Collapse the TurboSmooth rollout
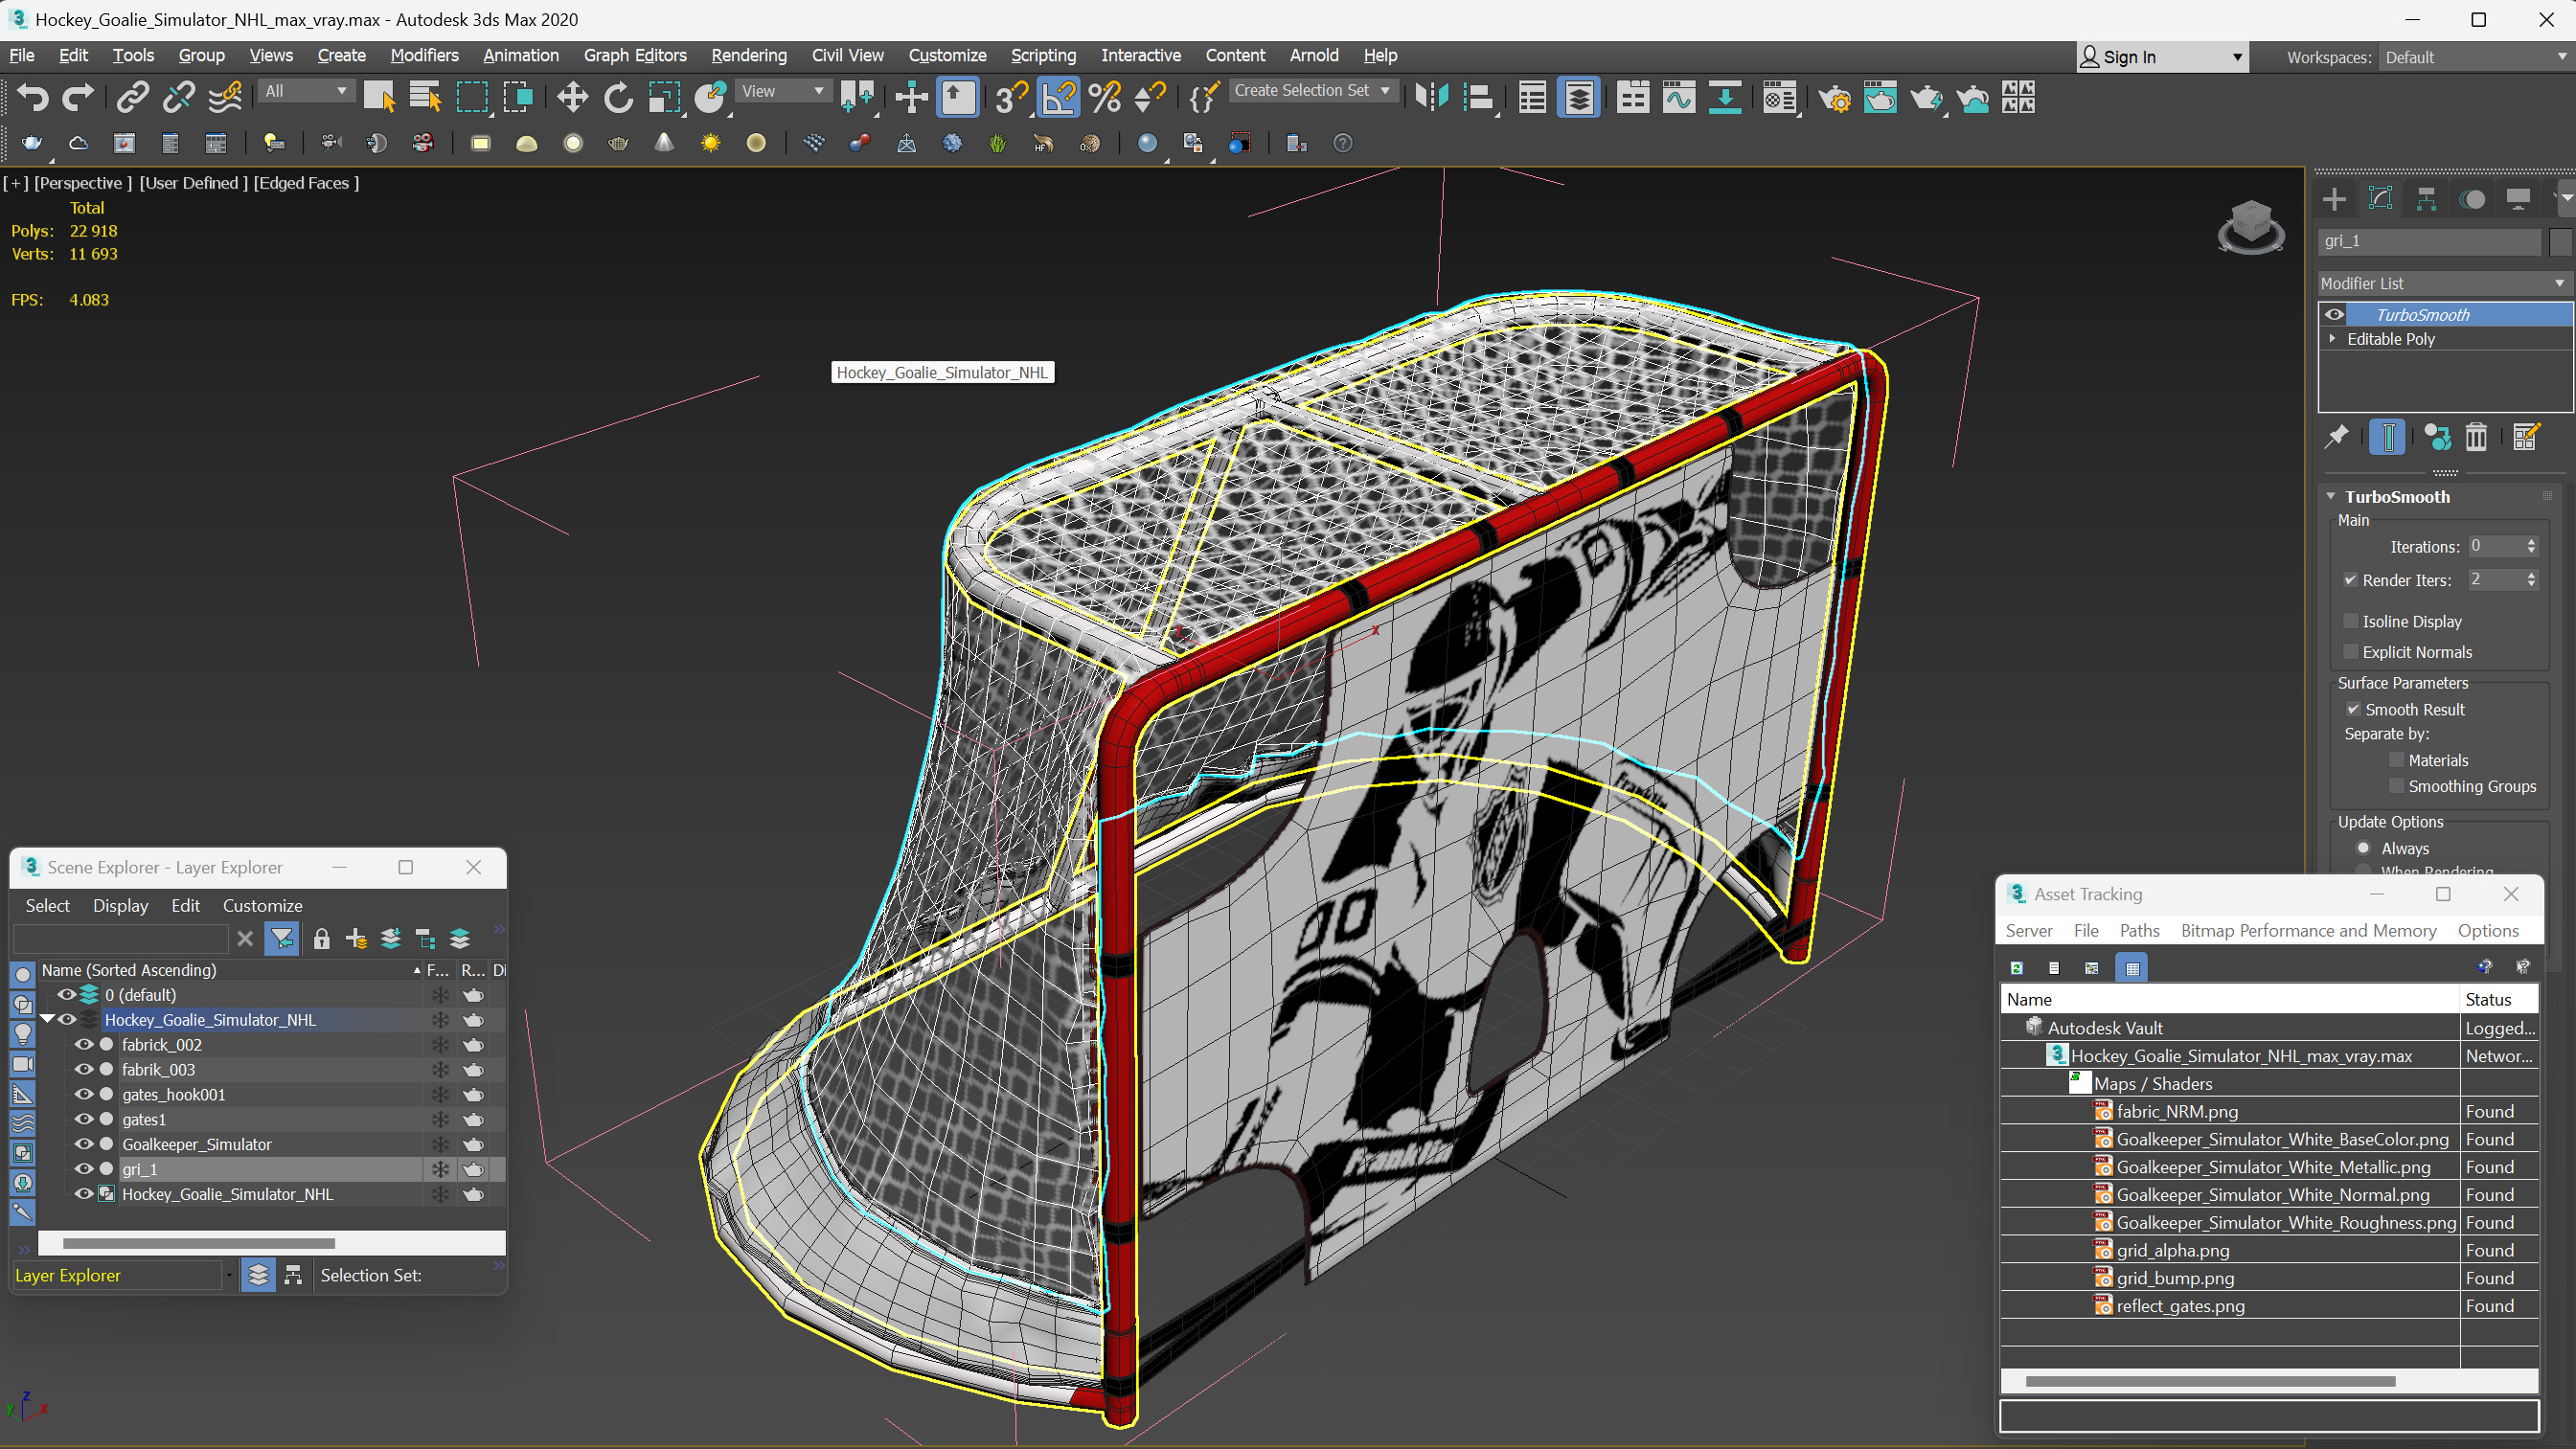 pos(2332,497)
